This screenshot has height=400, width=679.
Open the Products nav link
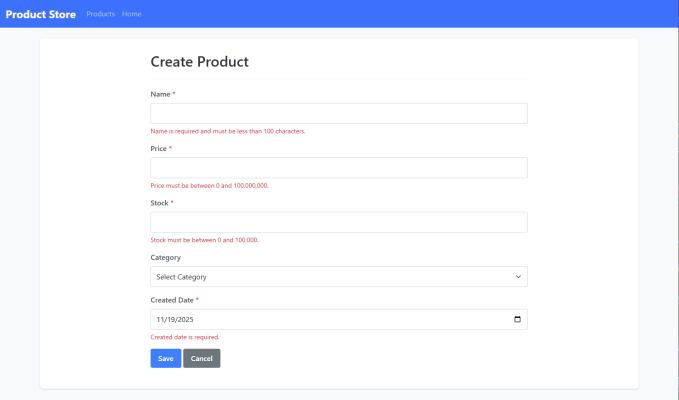point(100,14)
